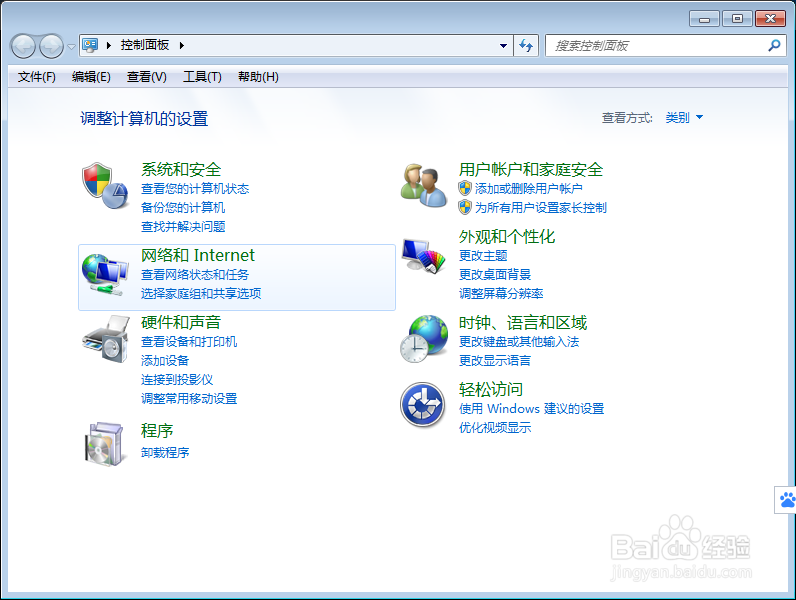Click 更改键盘或其他输入法 link
This screenshot has width=796, height=600.
click(519, 342)
